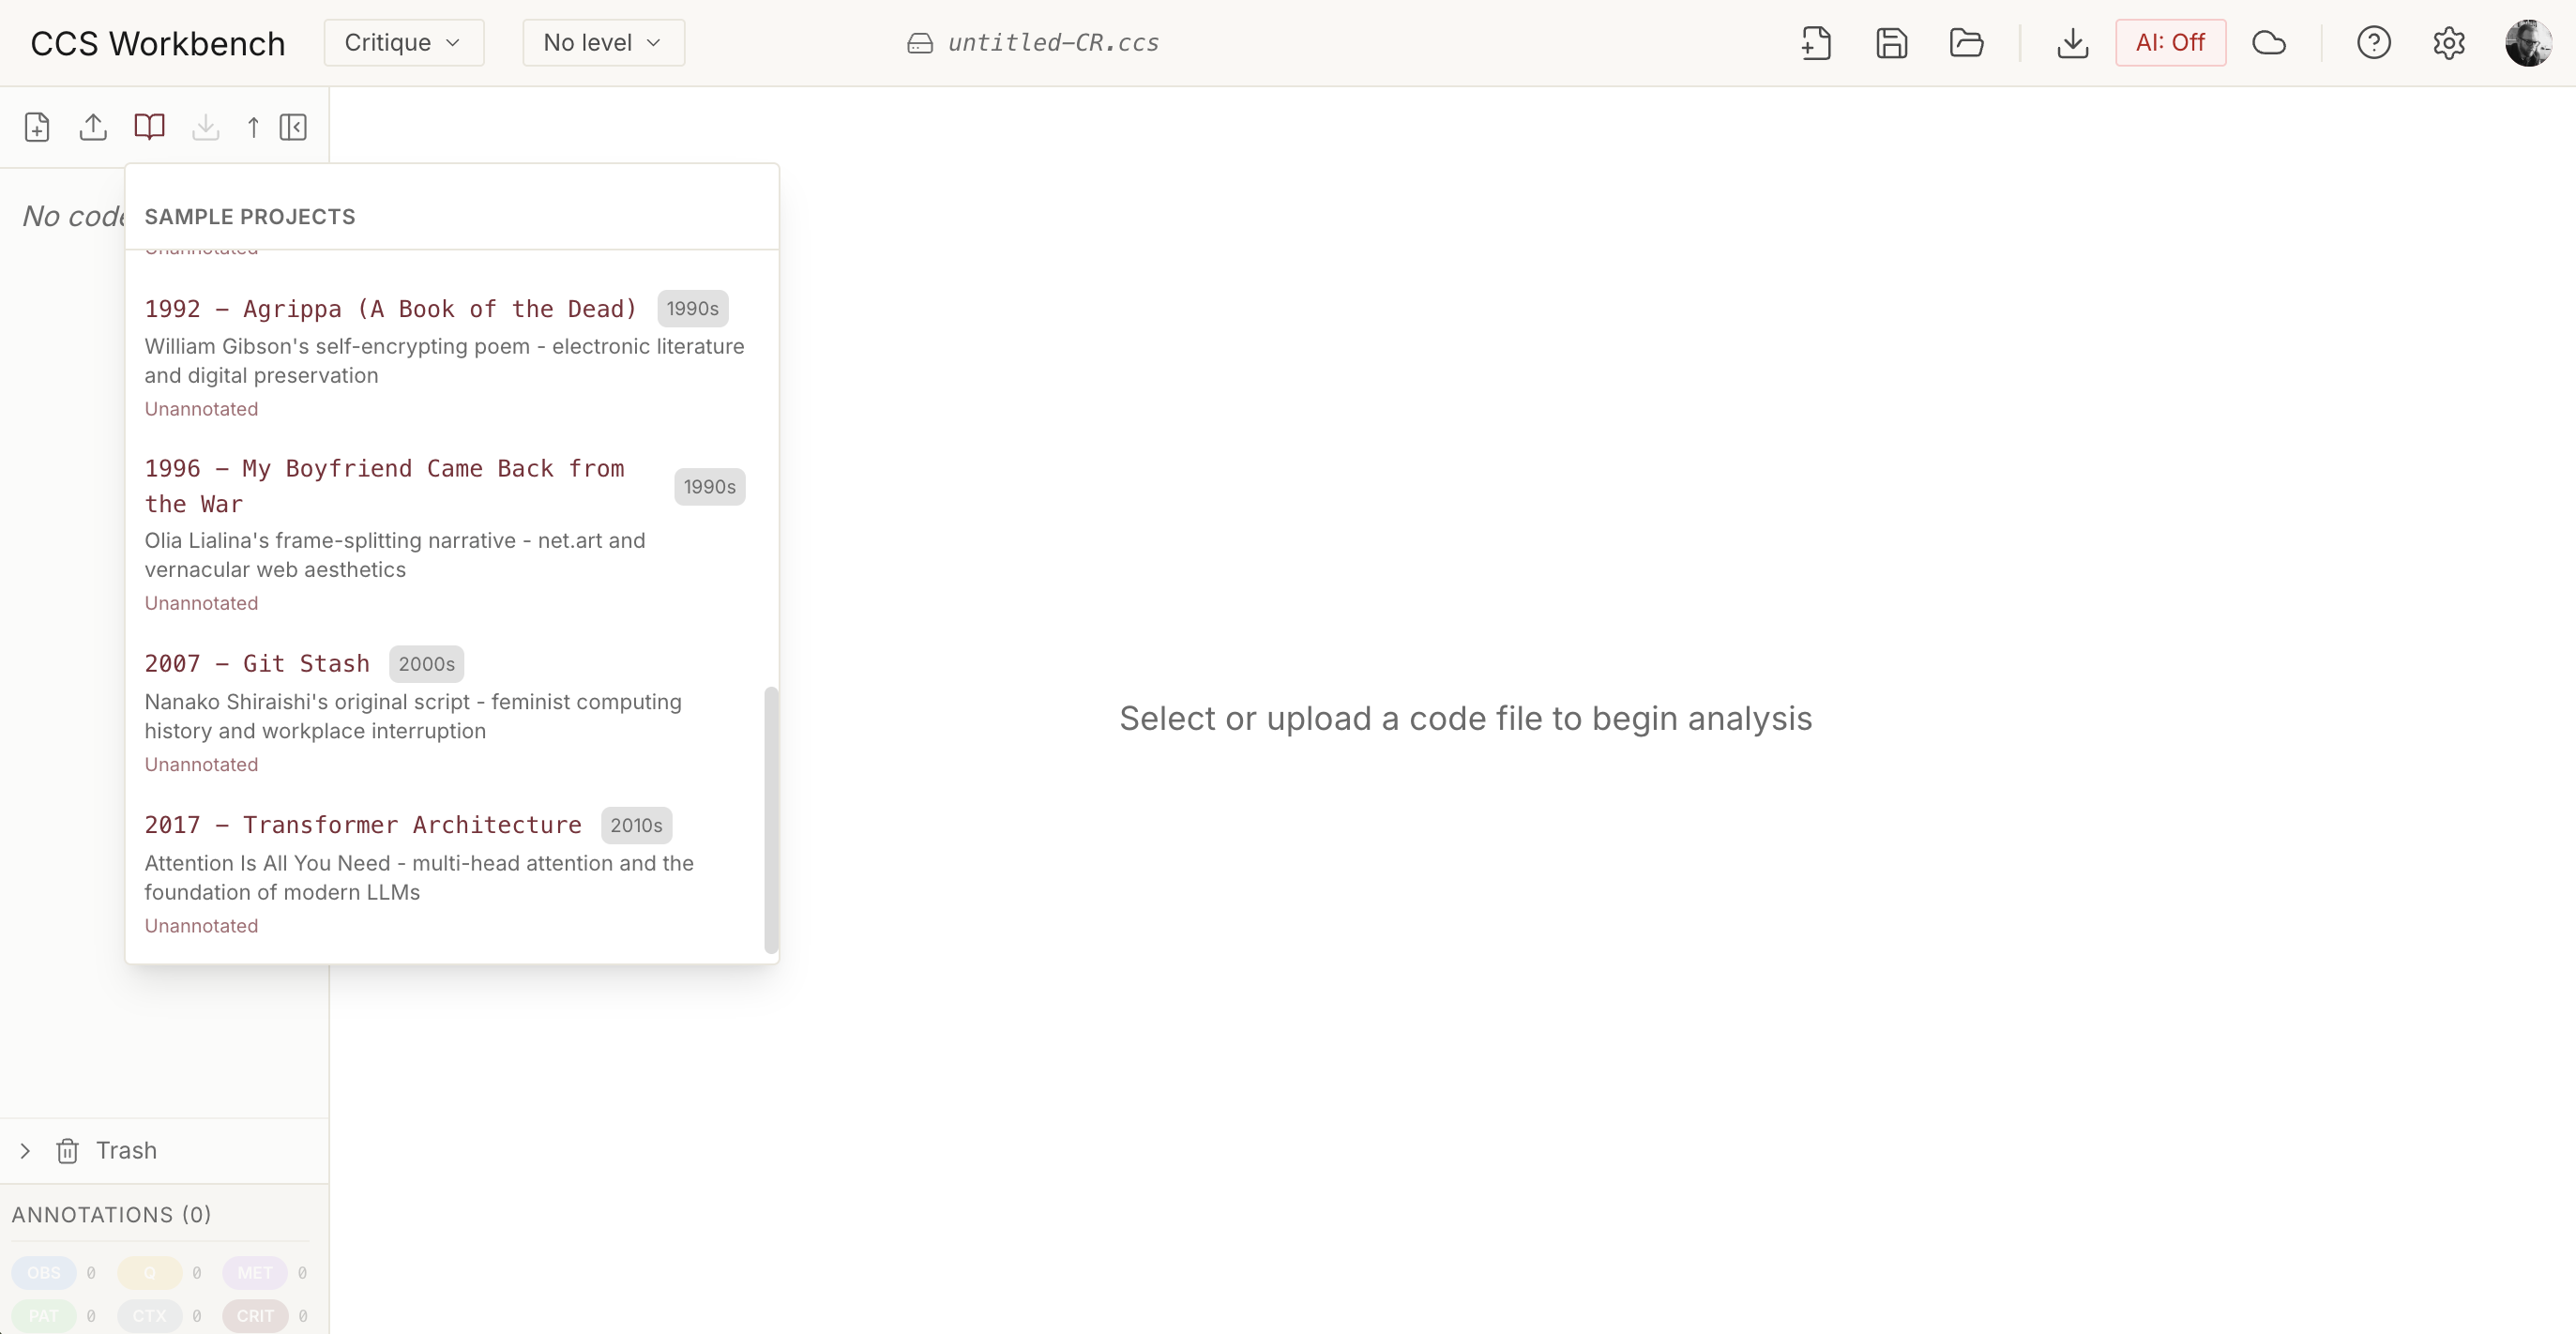Toggle the sample projects book icon
This screenshot has height=1334, width=2576.
click(149, 127)
